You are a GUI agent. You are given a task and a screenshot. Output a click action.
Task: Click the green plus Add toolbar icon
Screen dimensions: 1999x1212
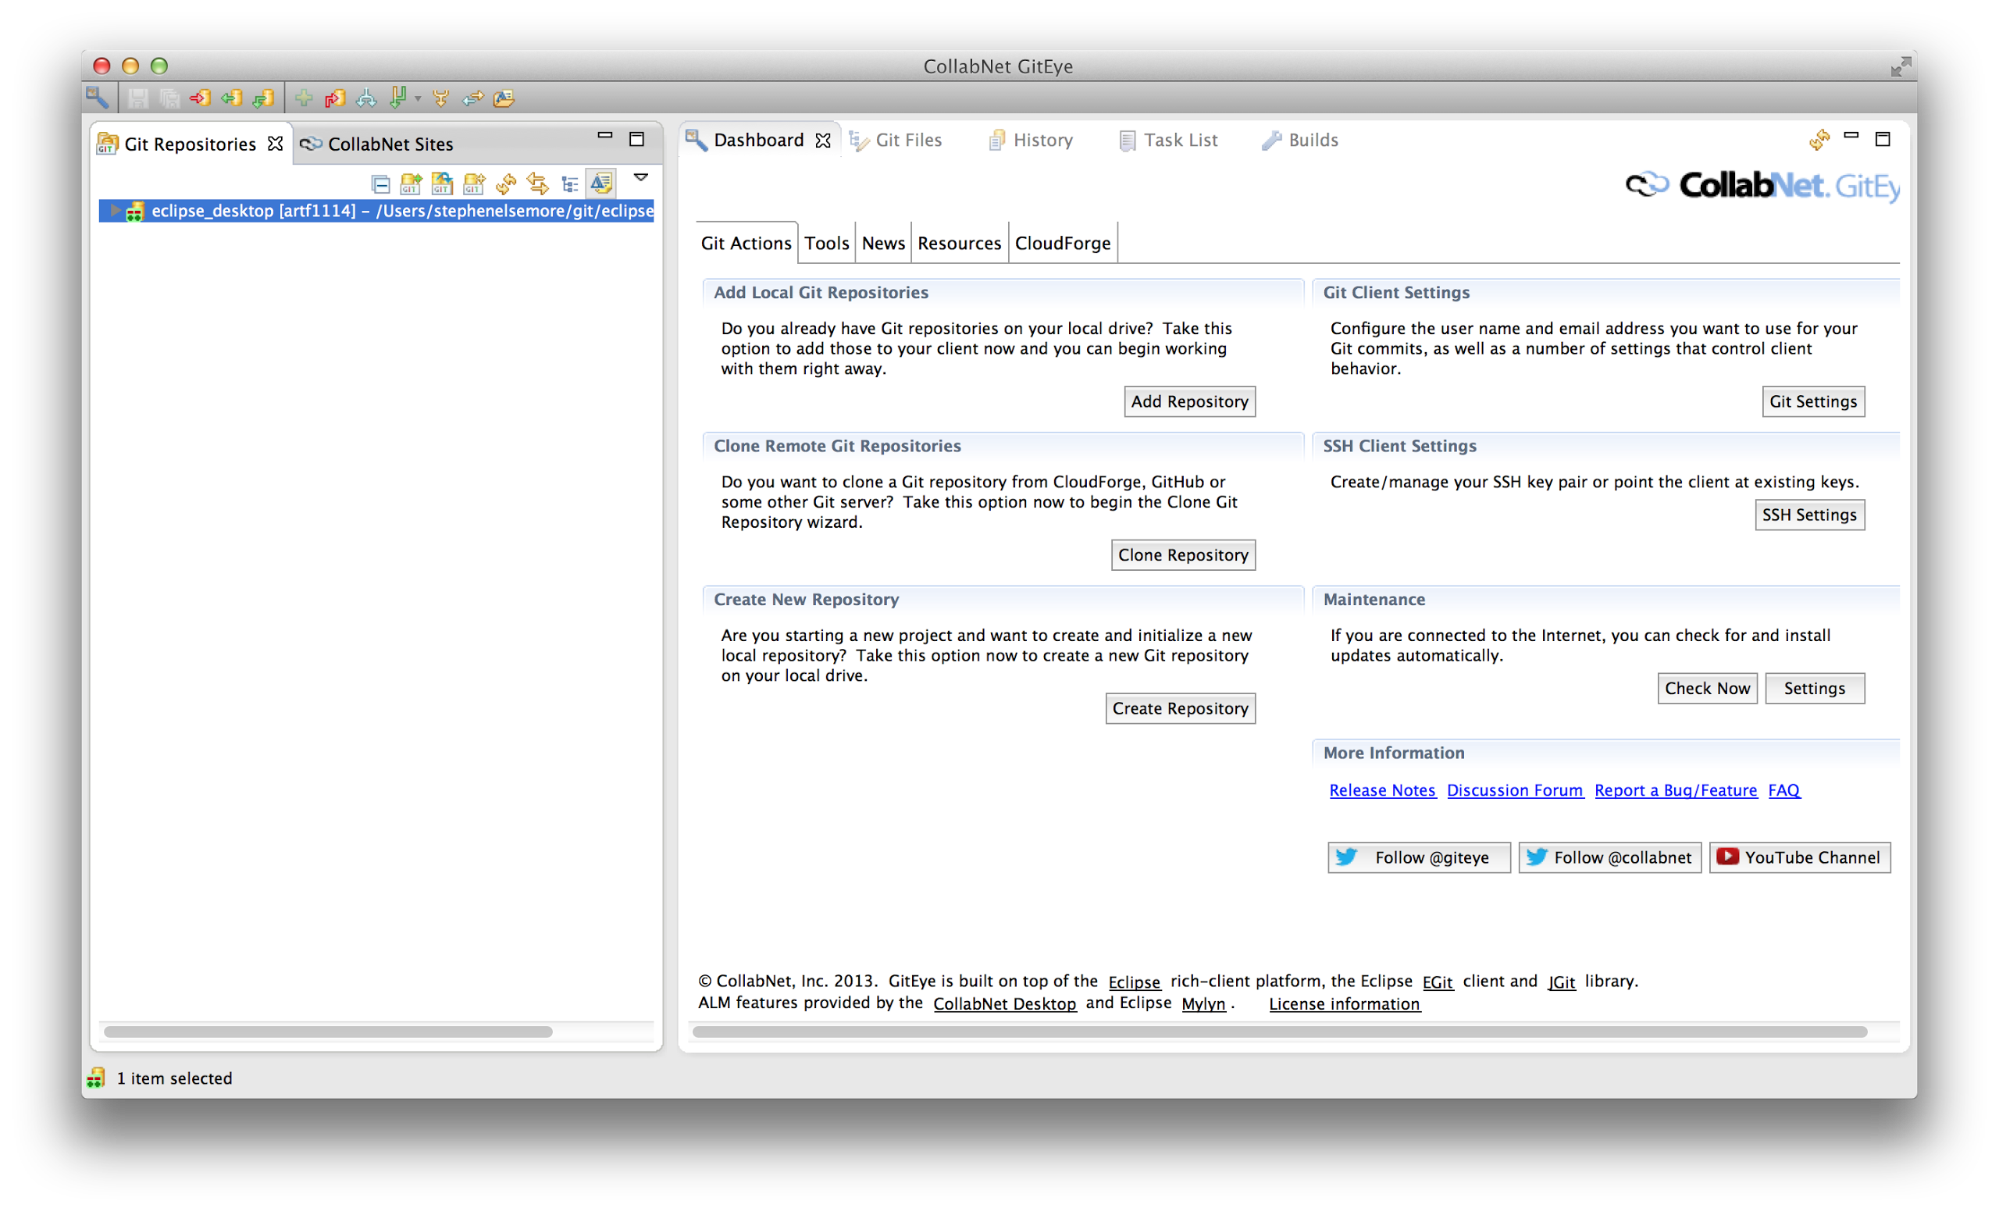(x=304, y=98)
